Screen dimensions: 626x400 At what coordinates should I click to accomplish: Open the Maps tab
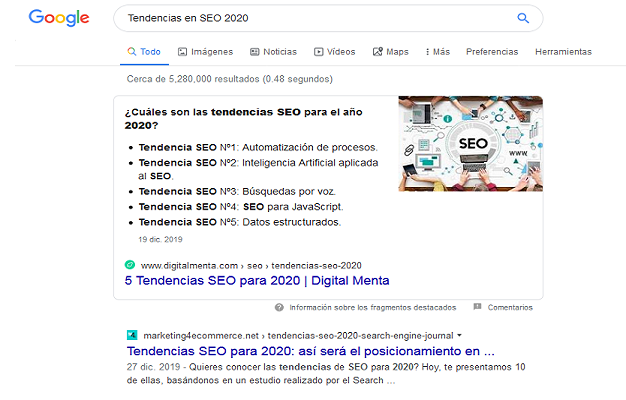click(390, 51)
